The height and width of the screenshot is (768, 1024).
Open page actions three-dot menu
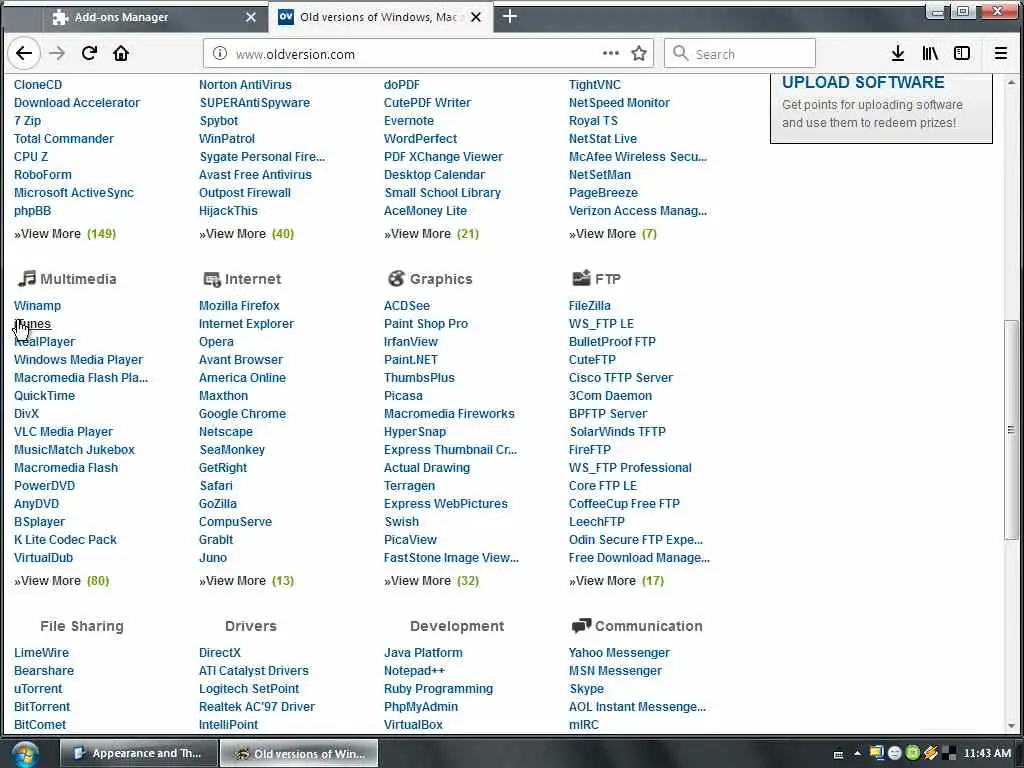click(611, 54)
